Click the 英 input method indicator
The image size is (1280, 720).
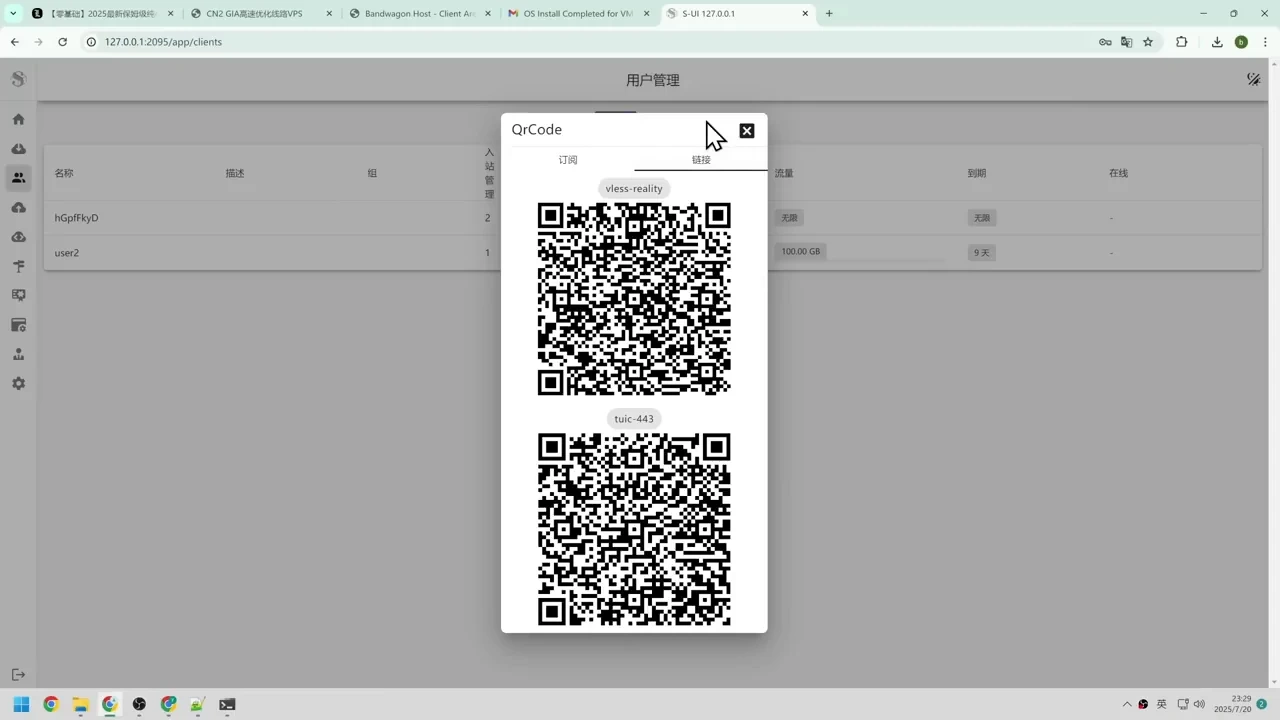pos(1162,704)
